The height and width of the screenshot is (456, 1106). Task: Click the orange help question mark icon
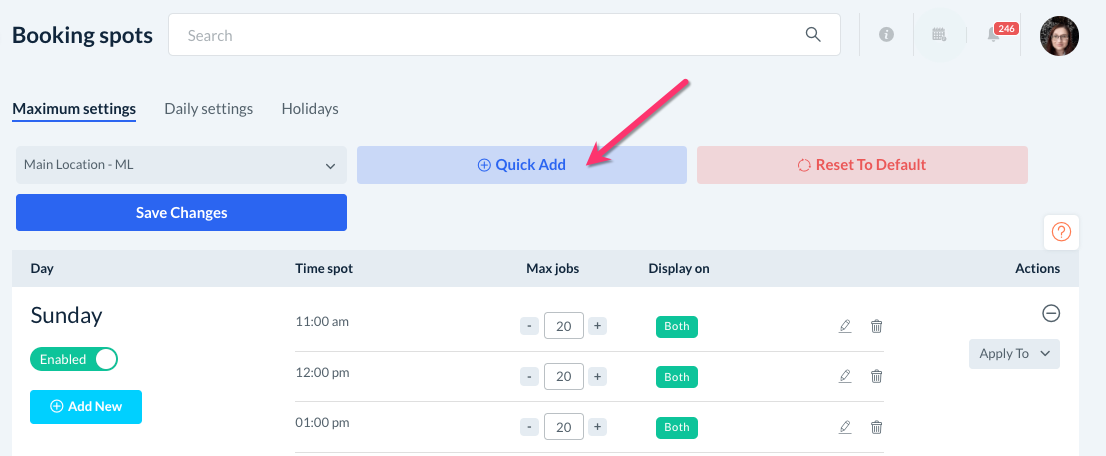(1062, 232)
